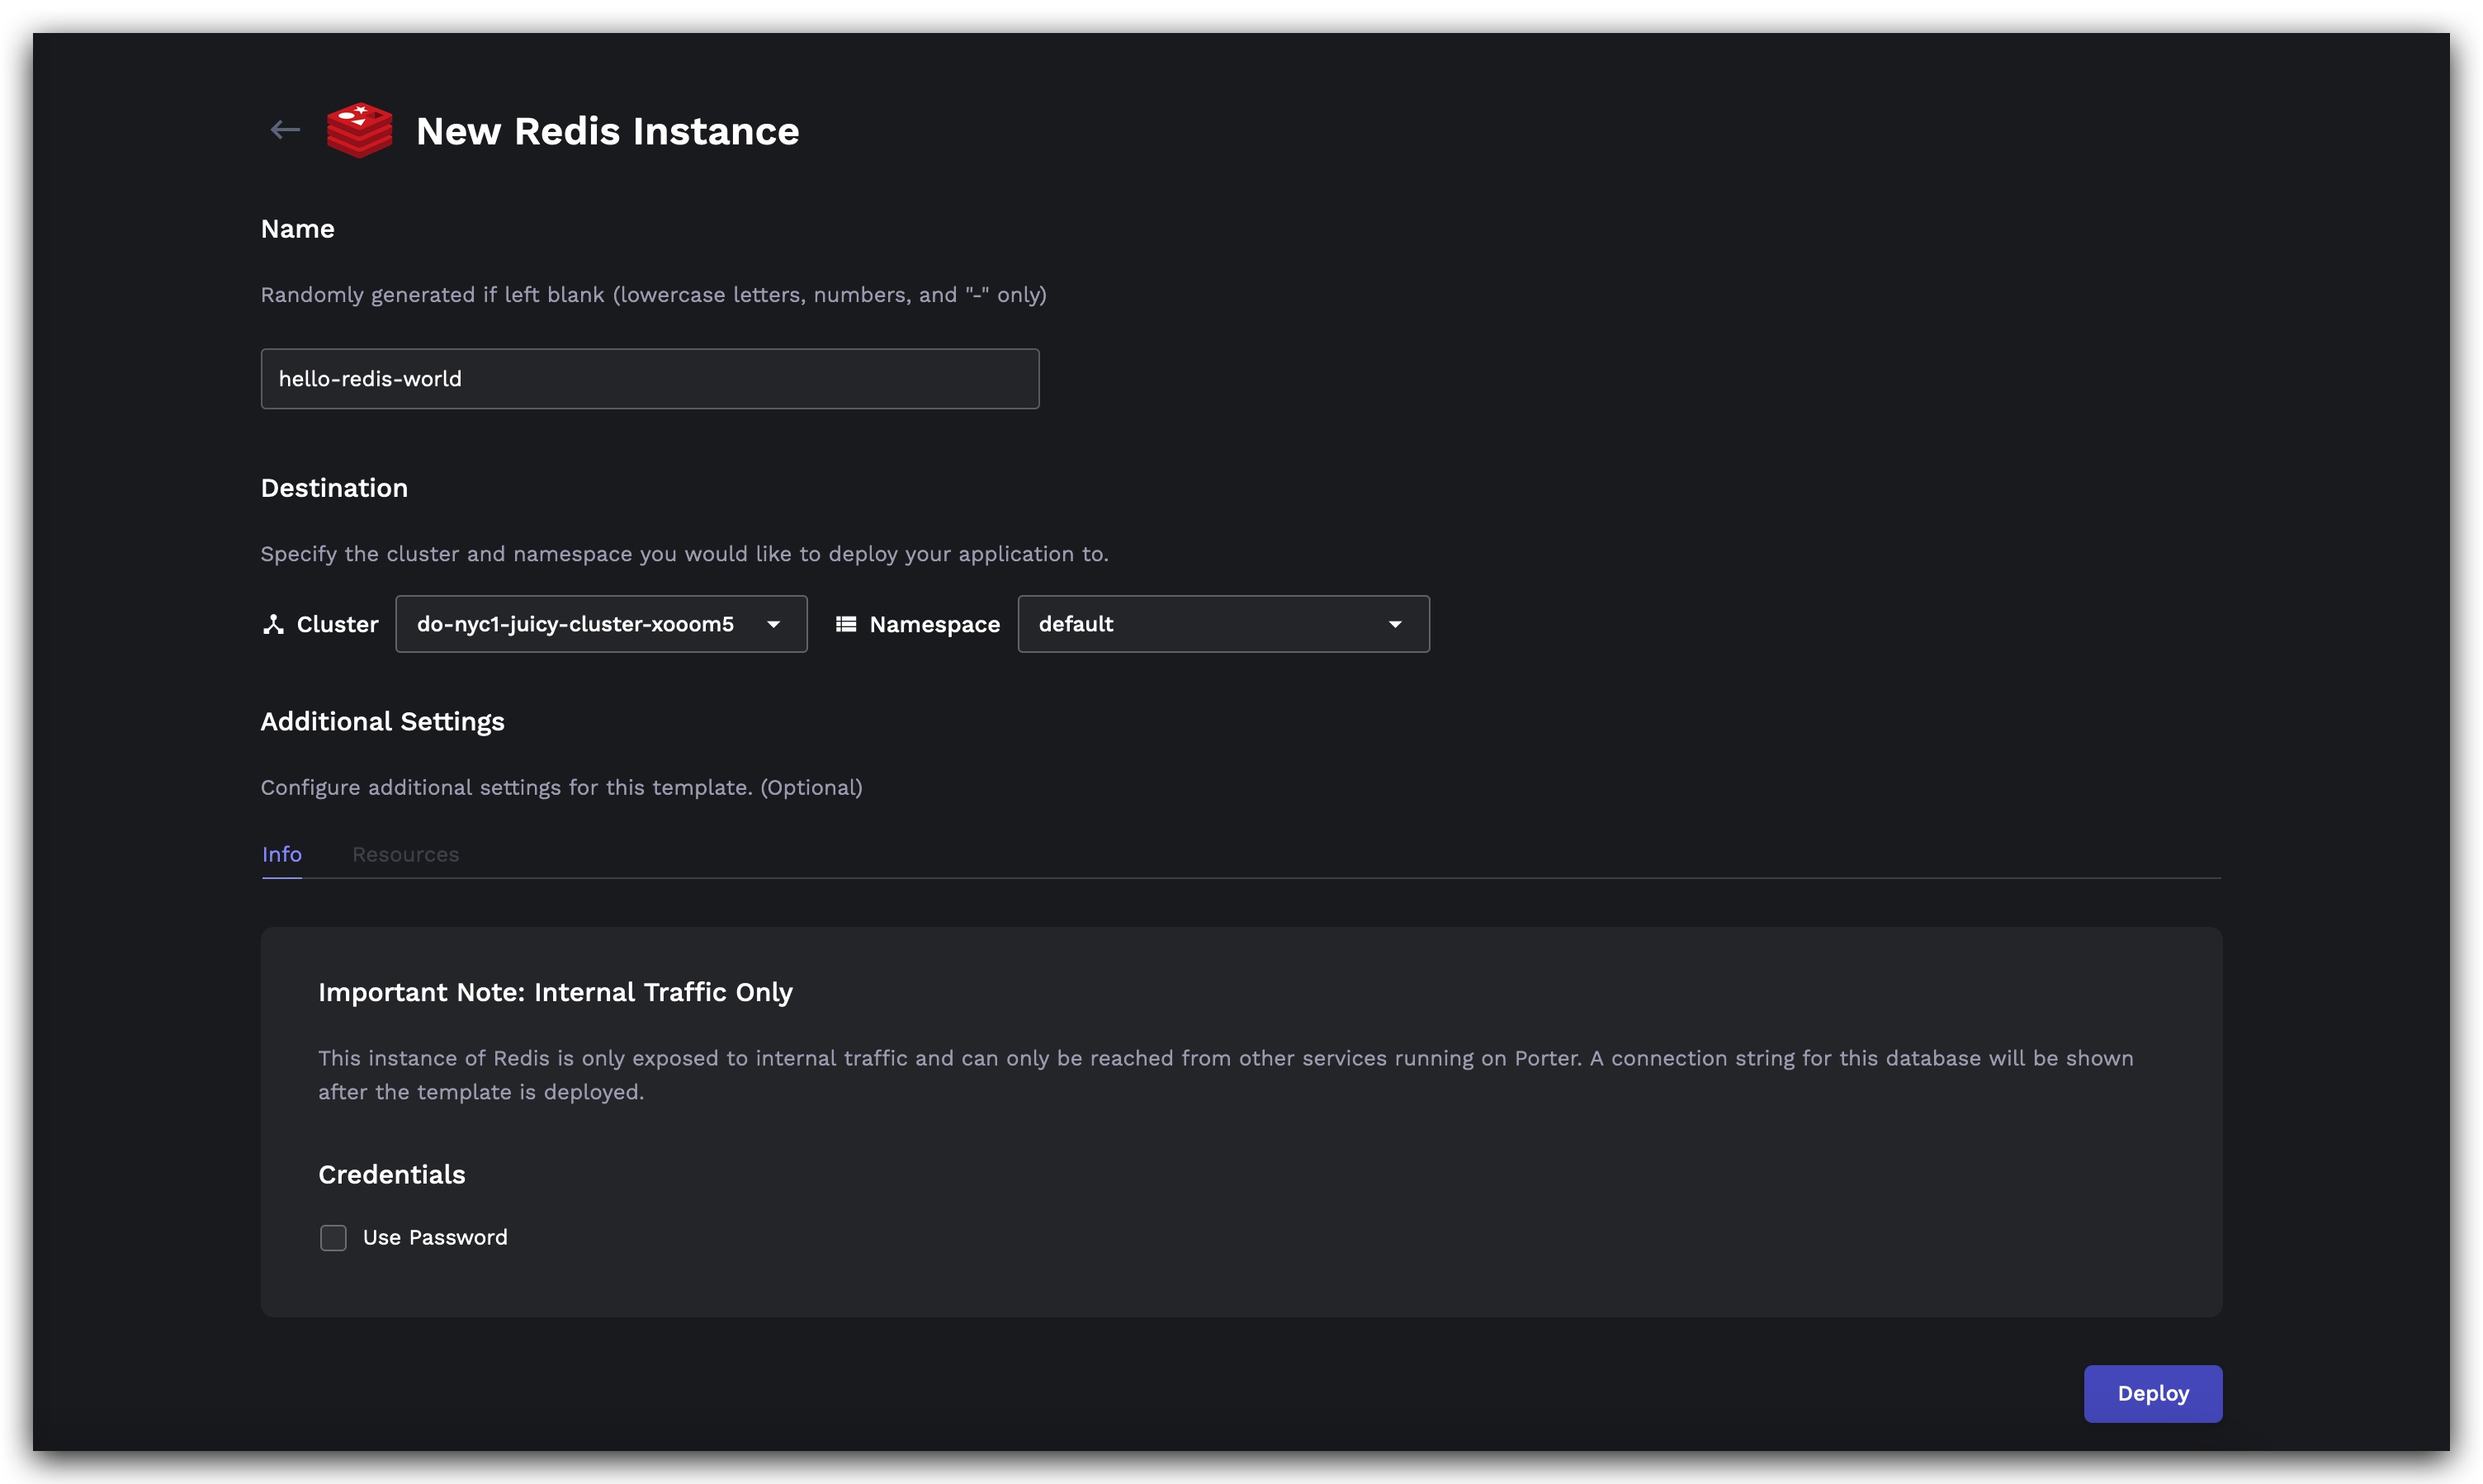Click the Credentials heading
Screen dimensions: 2483x1484
pos(392,1174)
